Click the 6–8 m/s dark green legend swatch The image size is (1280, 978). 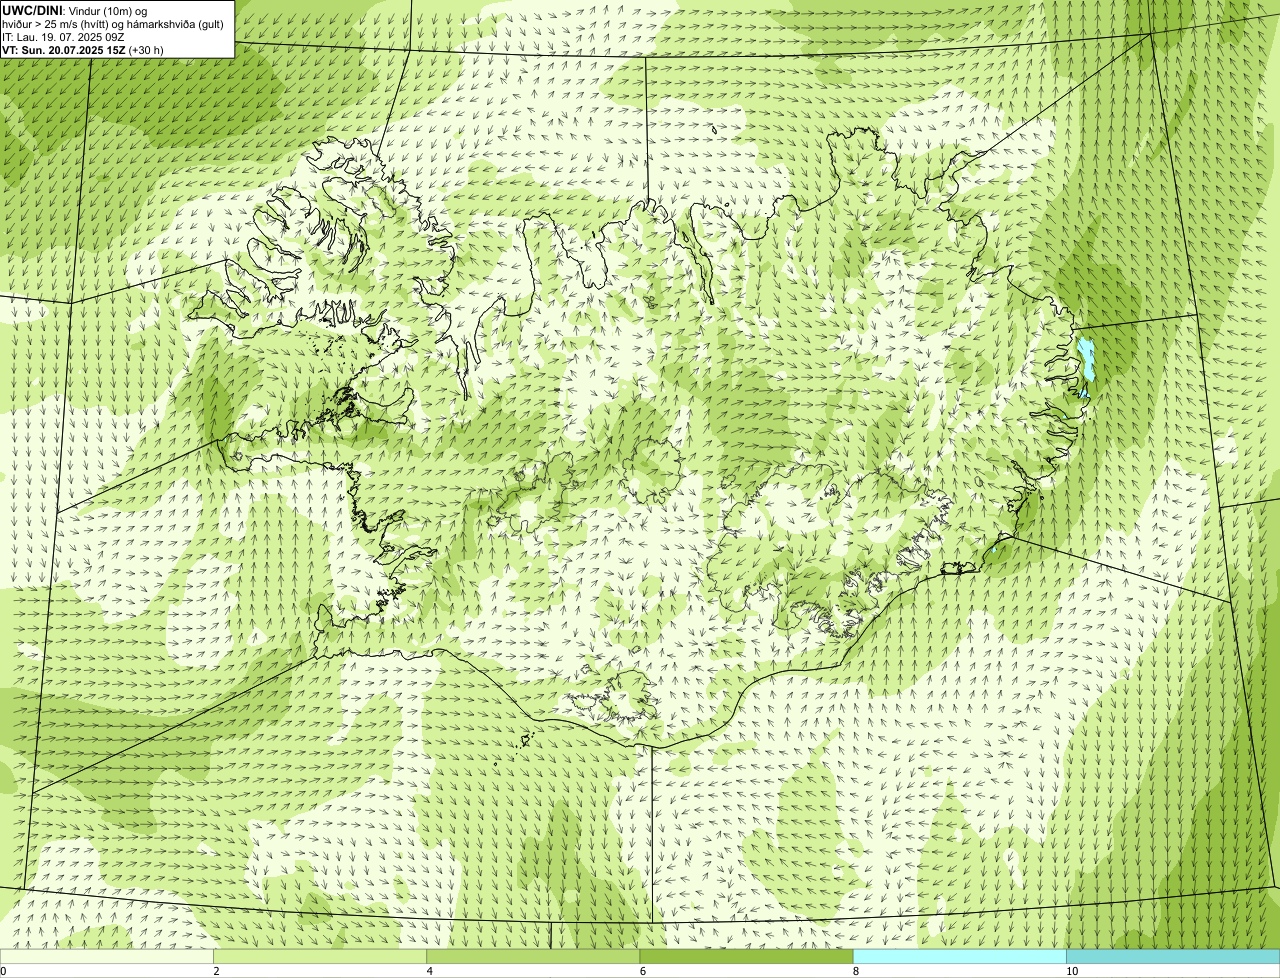pyautogui.click(x=746, y=957)
